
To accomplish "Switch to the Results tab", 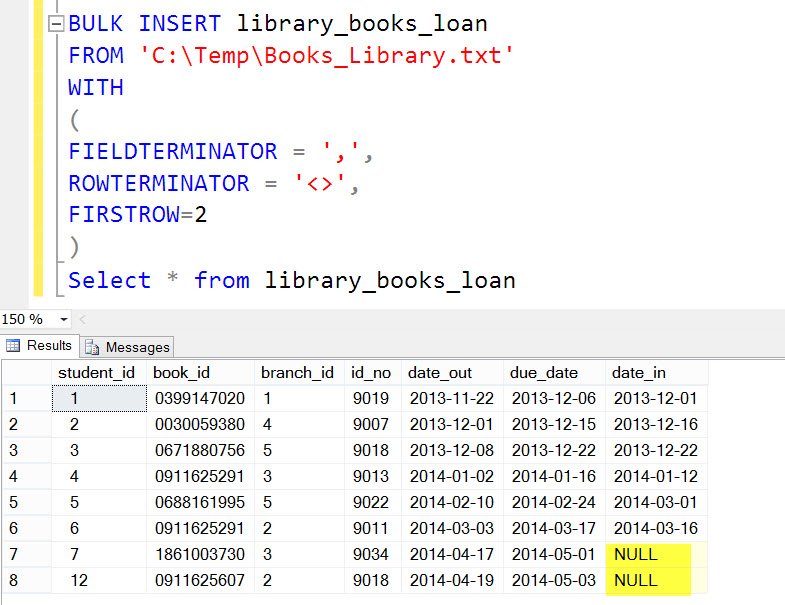I will click(40, 346).
